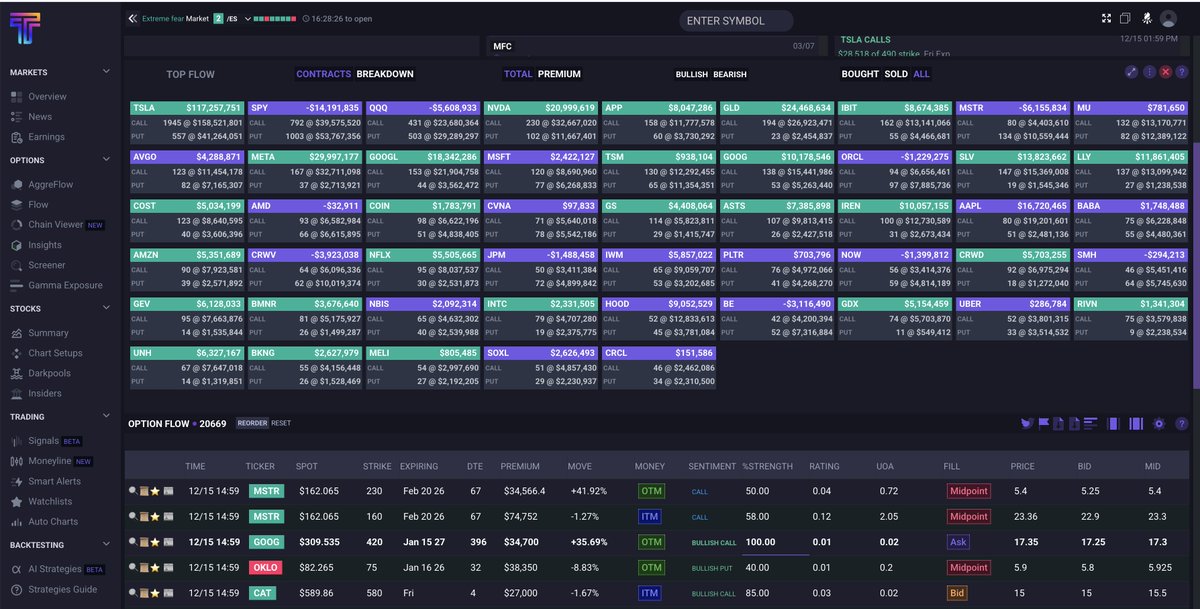Switch to TOP FLOW tab

pyautogui.click(x=190, y=74)
